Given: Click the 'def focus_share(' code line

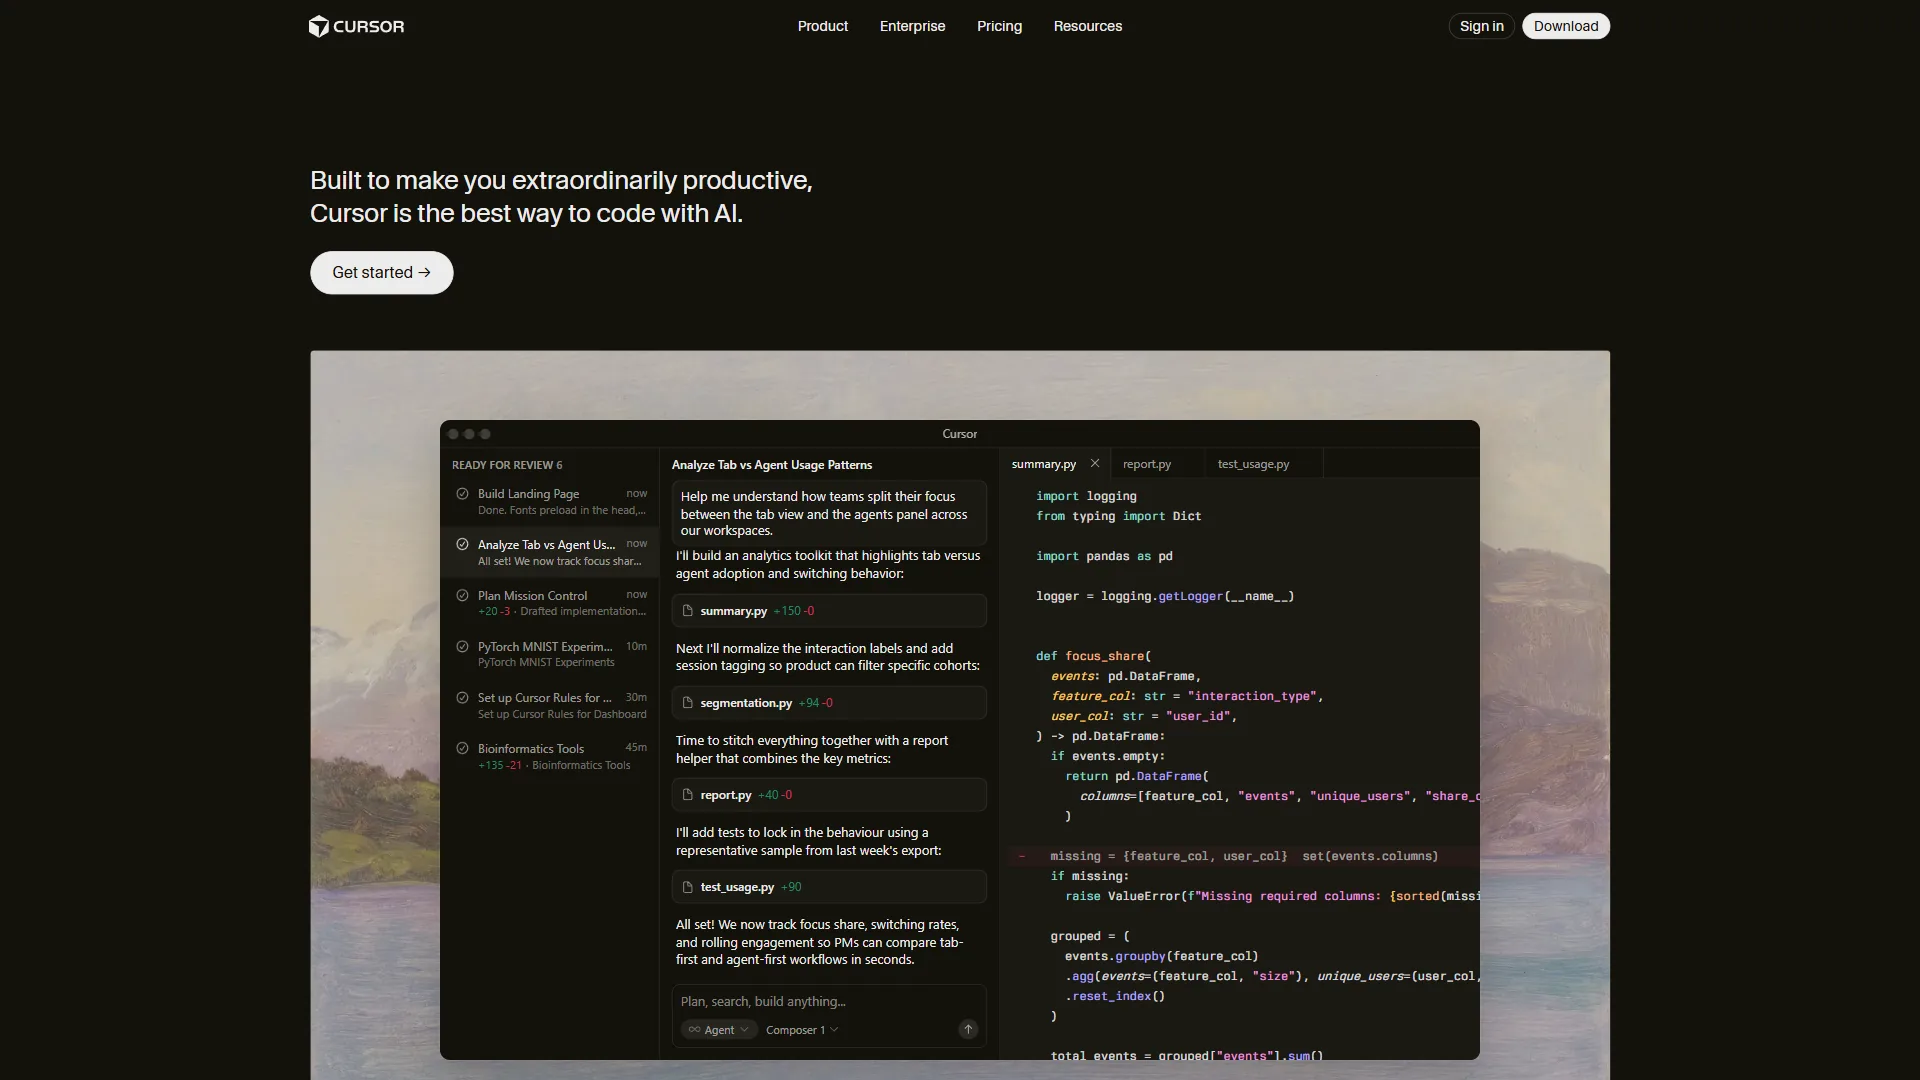Looking at the screenshot, I should pyautogui.click(x=1093, y=656).
